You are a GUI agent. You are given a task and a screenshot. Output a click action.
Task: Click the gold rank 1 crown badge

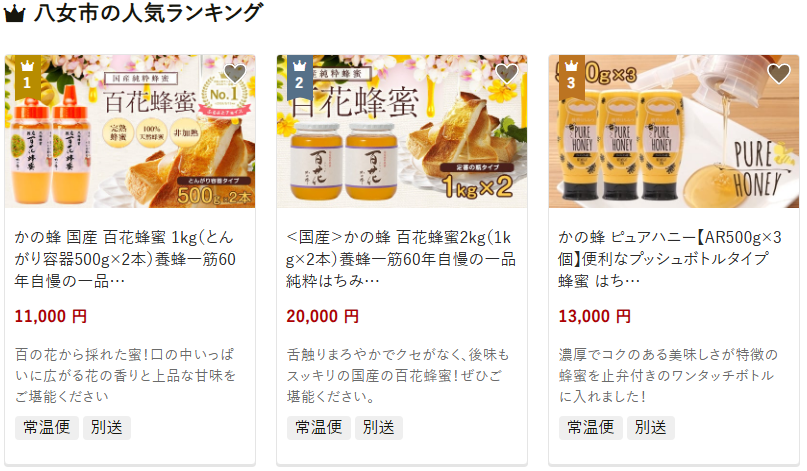(x=28, y=76)
